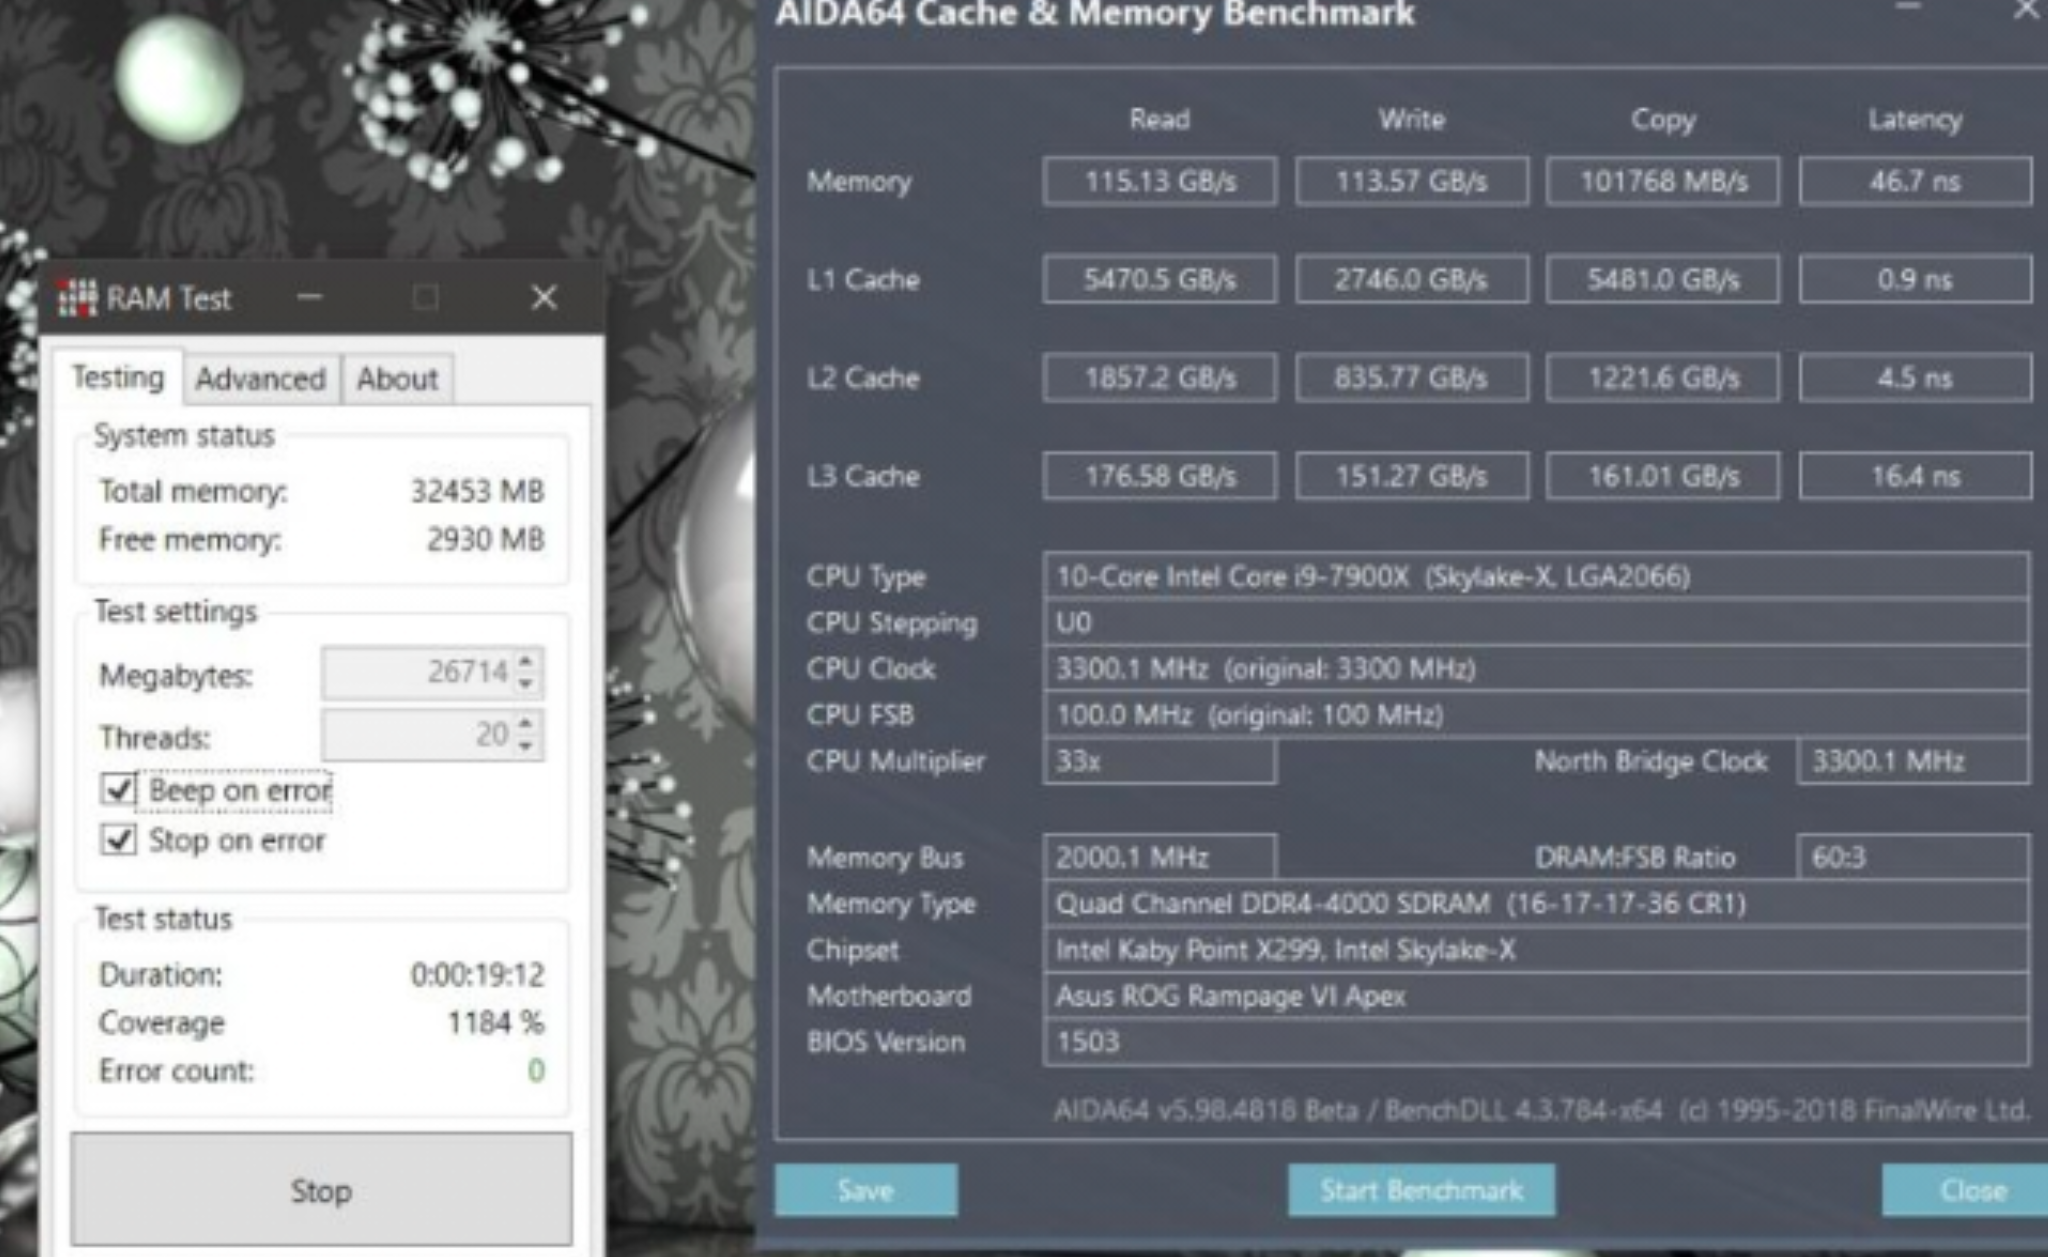Screen dimensions: 2048x1257
Task: Close the AIDA64 benchmark window
Action: [2027, 10]
